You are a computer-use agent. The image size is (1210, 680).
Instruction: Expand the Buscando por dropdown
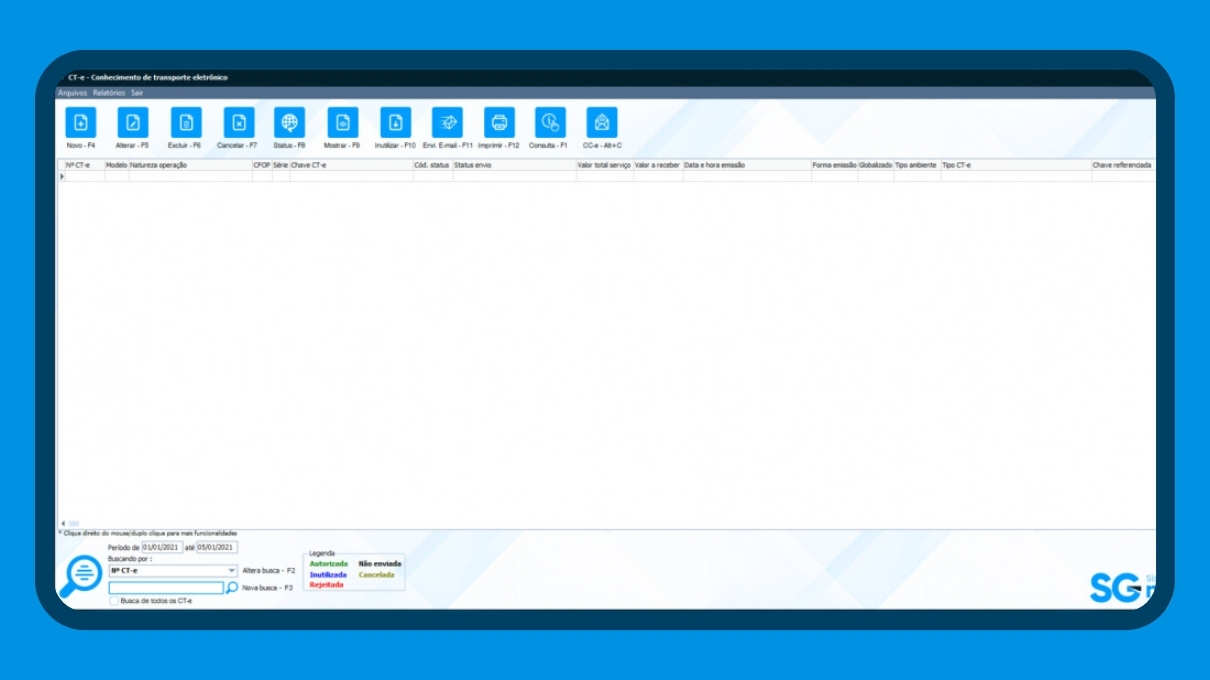[232, 570]
